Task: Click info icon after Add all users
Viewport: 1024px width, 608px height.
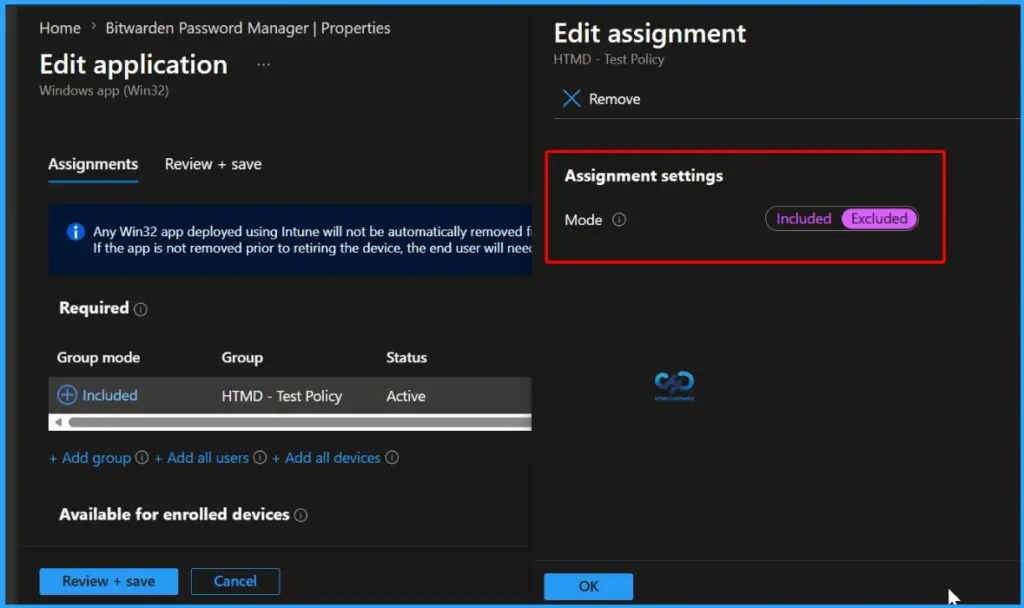Action: (260, 458)
